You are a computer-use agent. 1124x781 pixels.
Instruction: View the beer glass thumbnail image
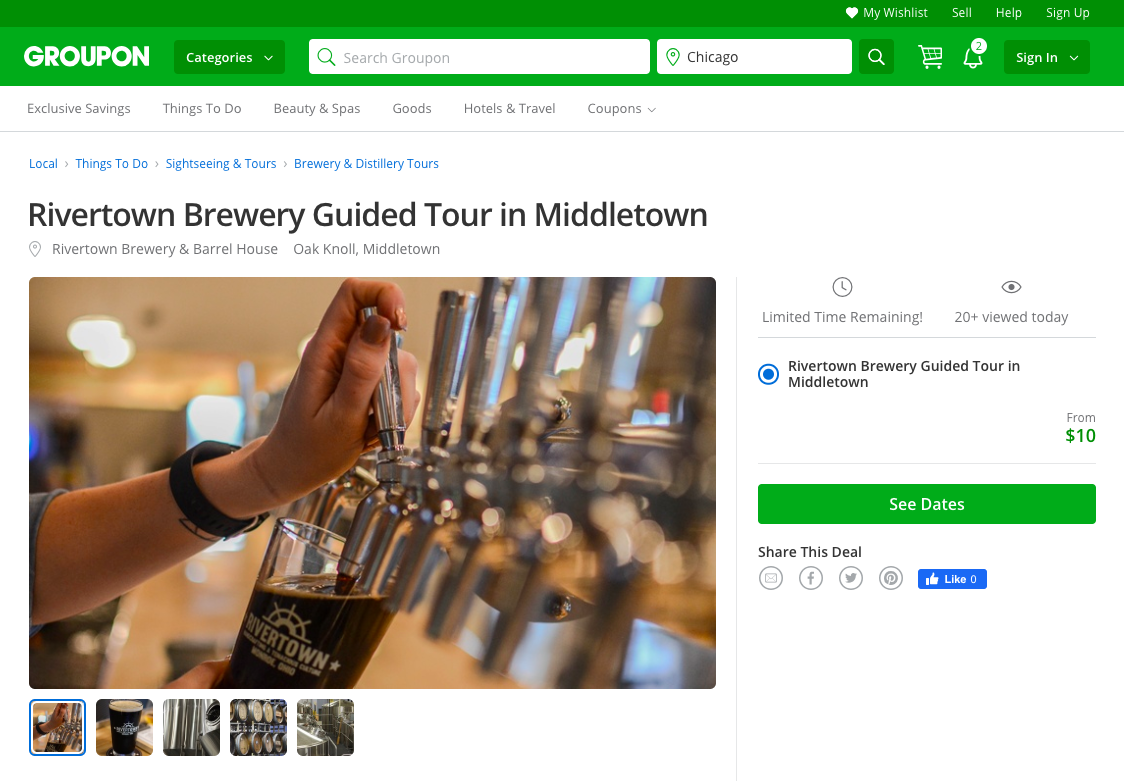click(x=124, y=727)
